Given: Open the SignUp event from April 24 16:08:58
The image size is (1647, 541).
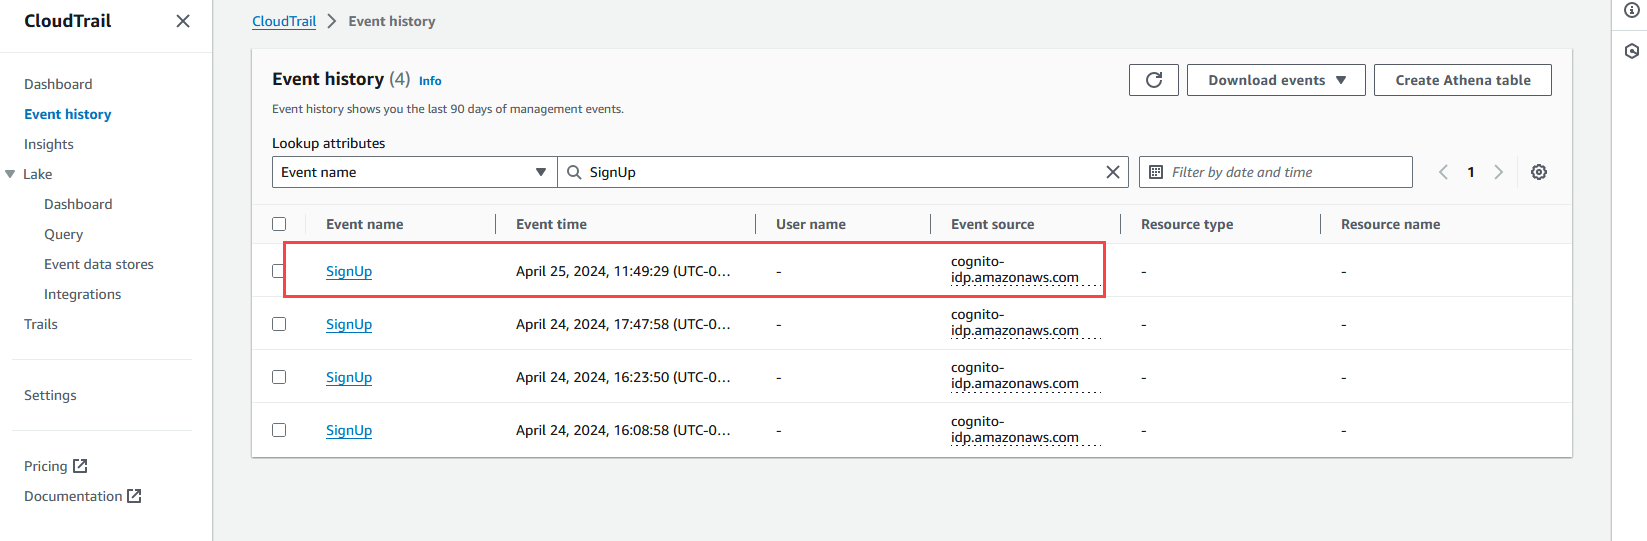Looking at the screenshot, I should pos(349,430).
